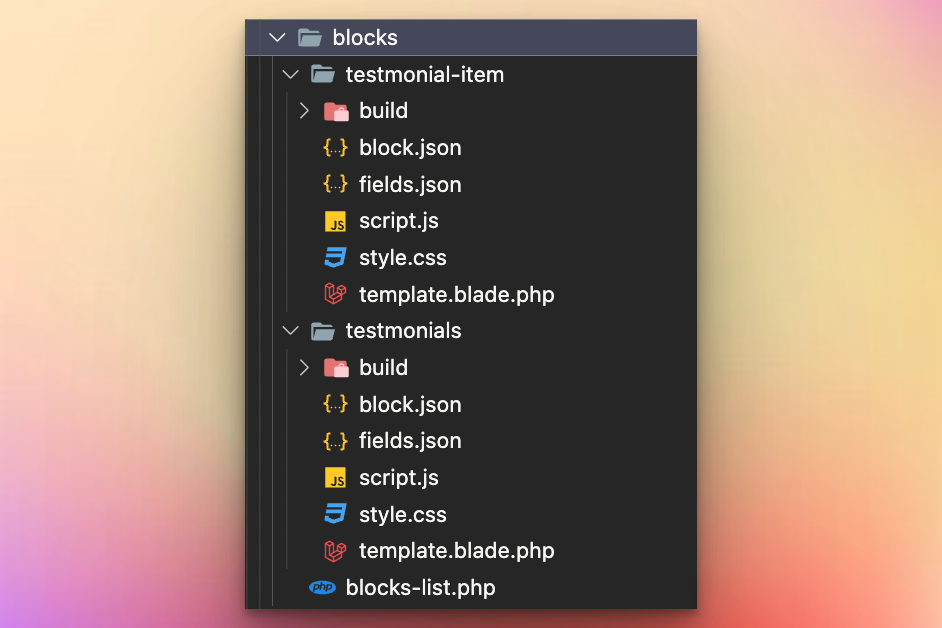Screen dimensions: 942x628
Task: Open script.js under testmonials
Action: [x=398, y=478]
